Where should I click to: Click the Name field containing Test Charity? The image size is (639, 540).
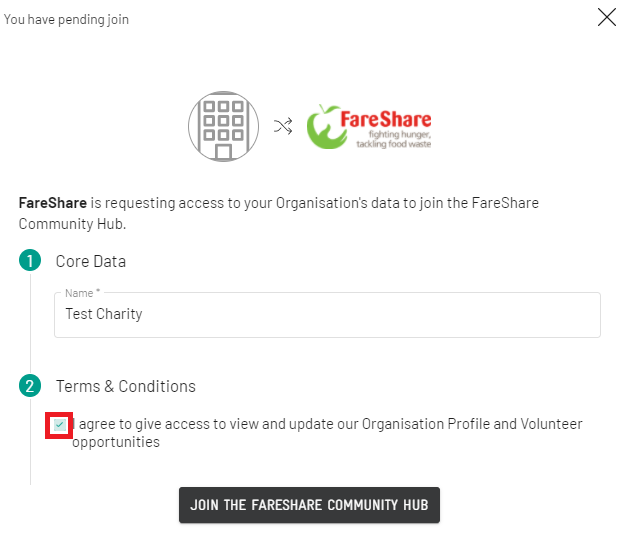(x=327, y=315)
